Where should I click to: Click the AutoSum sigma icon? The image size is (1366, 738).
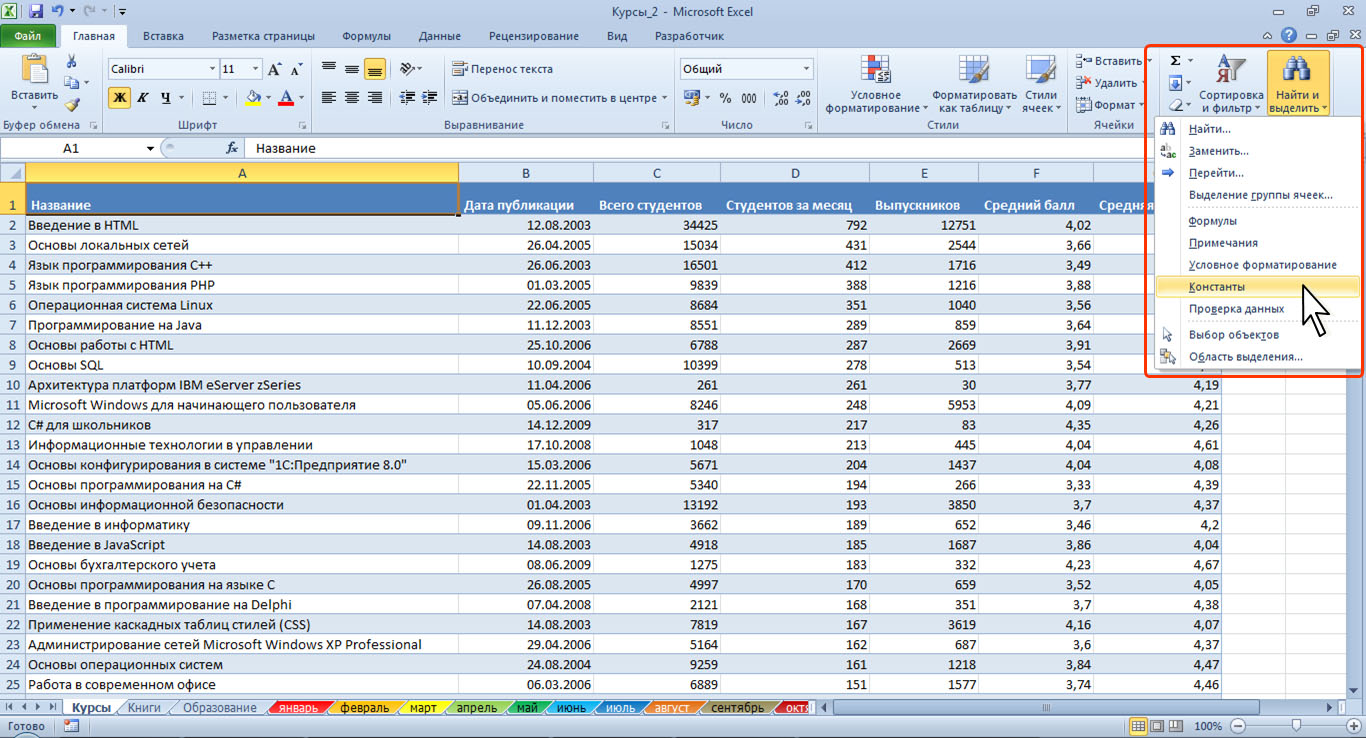pyautogui.click(x=1176, y=61)
